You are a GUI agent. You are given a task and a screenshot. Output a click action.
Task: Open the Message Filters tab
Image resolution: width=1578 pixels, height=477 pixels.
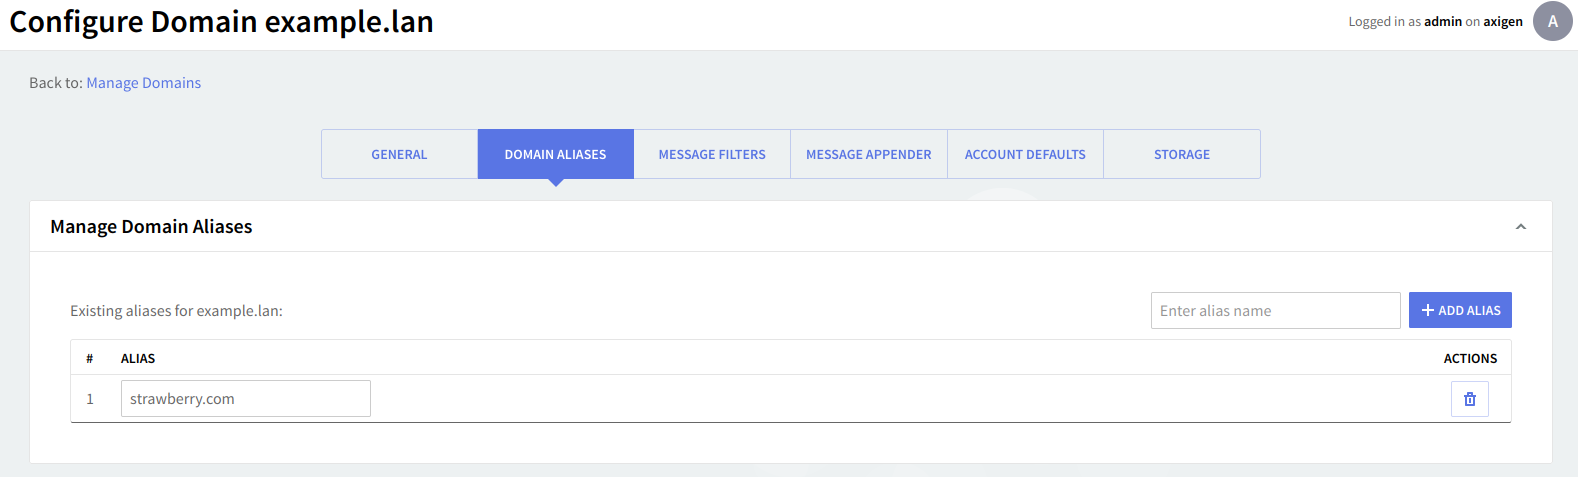pyautogui.click(x=712, y=154)
